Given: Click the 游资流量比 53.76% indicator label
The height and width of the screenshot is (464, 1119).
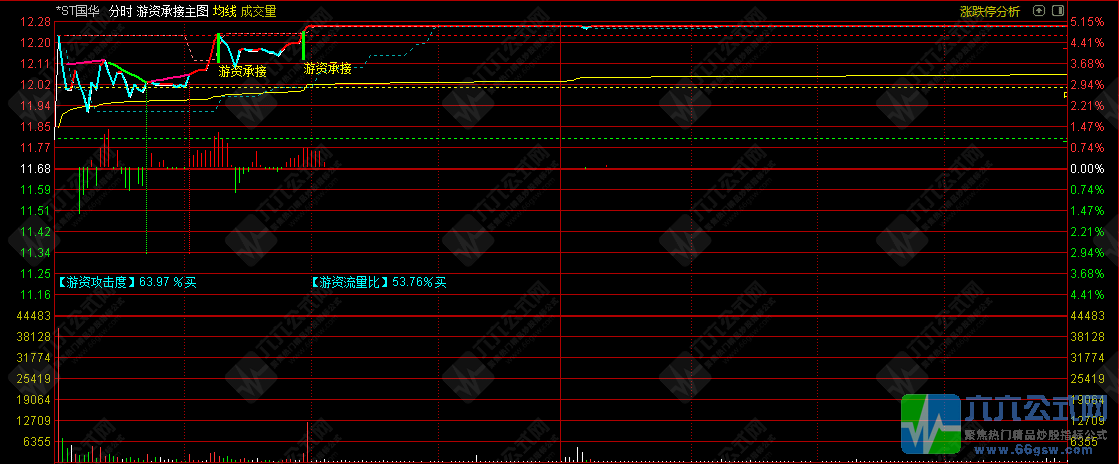Looking at the screenshot, I should click(x=378, y=283).
